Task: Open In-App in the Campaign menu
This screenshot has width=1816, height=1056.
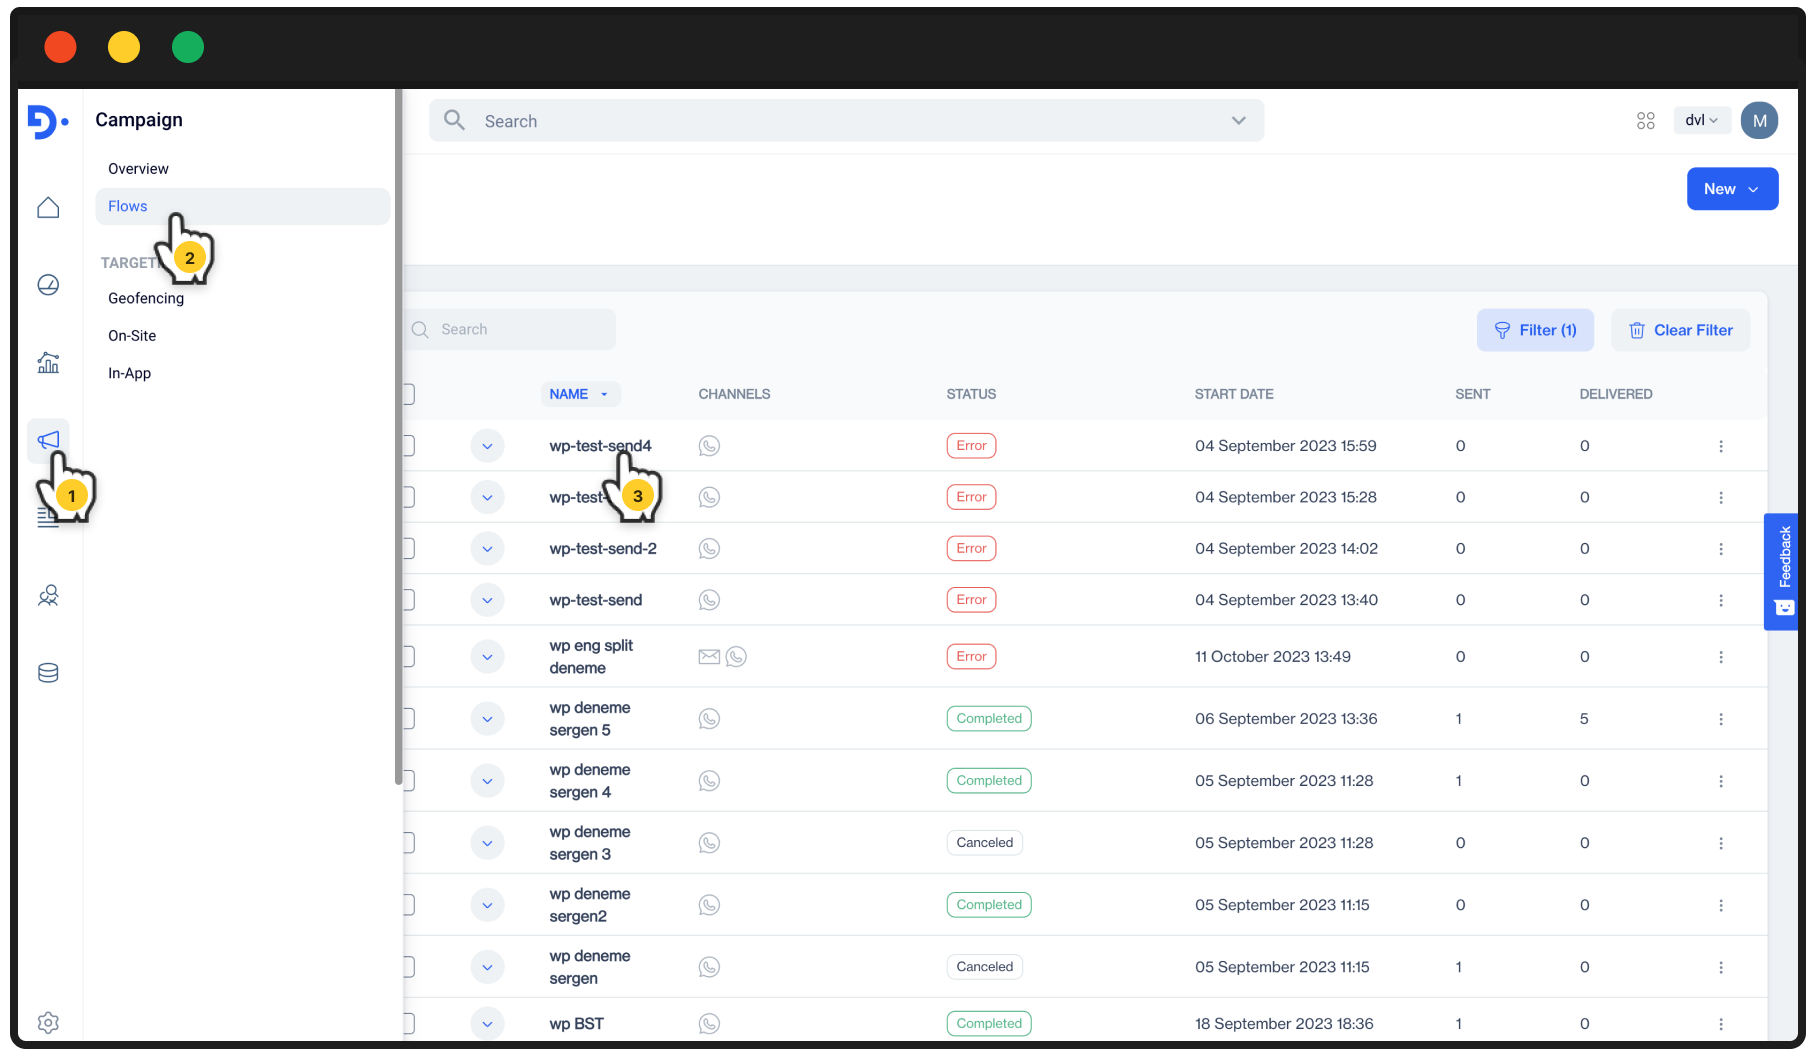Action: coord(129,373)
